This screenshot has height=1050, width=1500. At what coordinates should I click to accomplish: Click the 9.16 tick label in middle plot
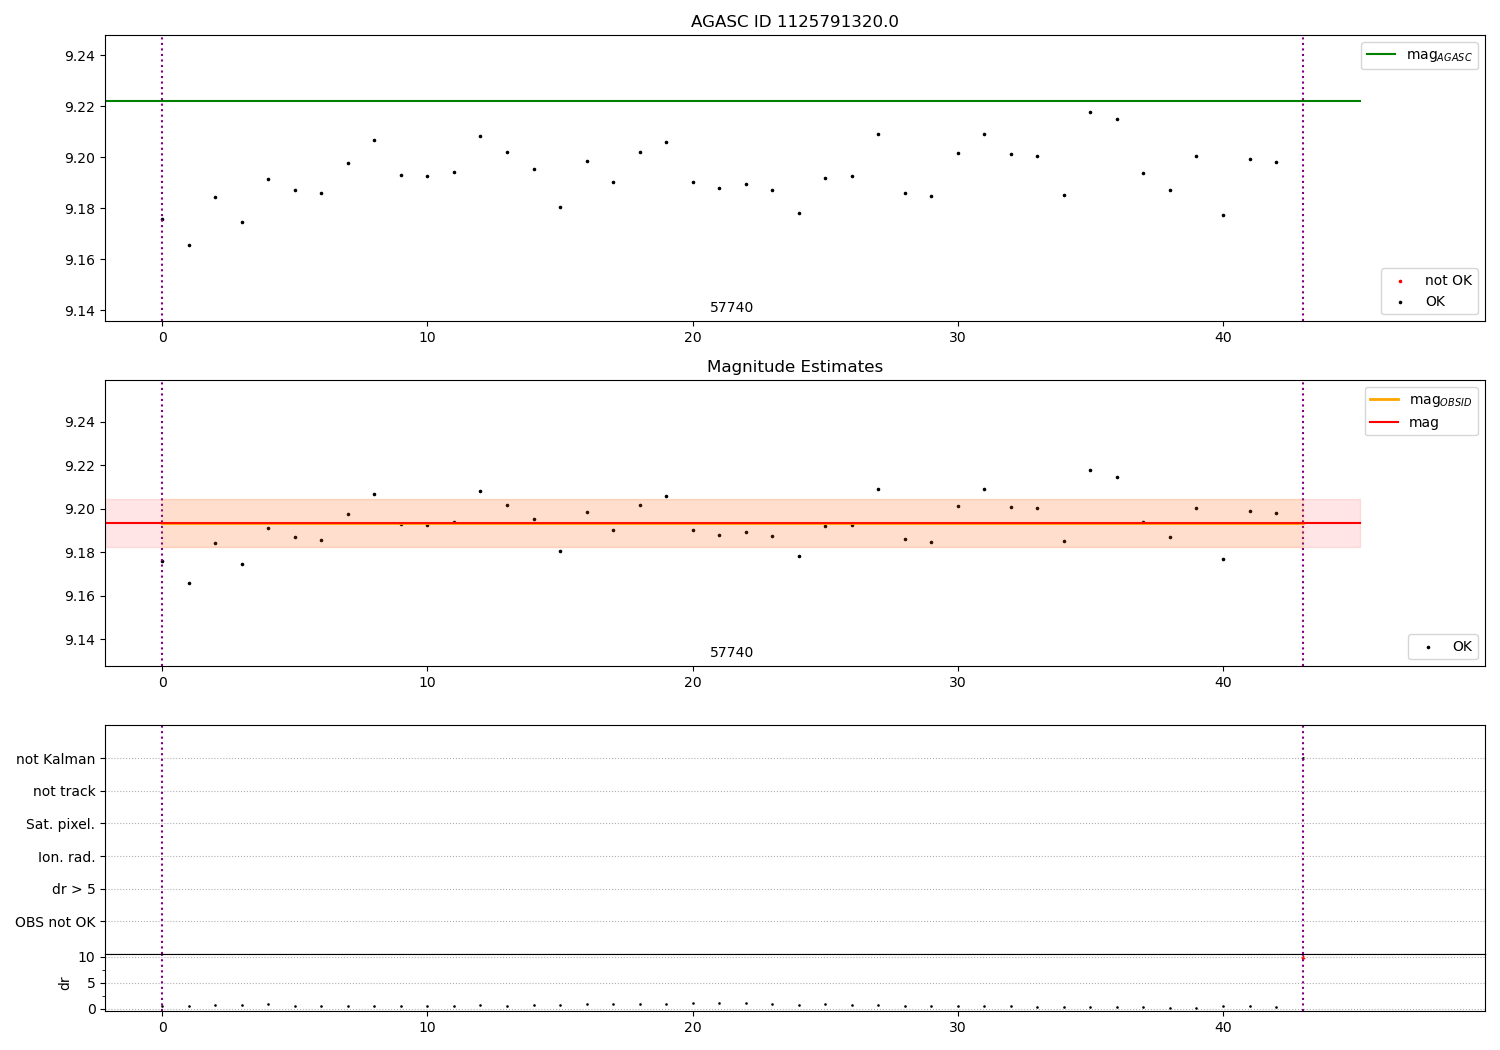coord(80,597)
